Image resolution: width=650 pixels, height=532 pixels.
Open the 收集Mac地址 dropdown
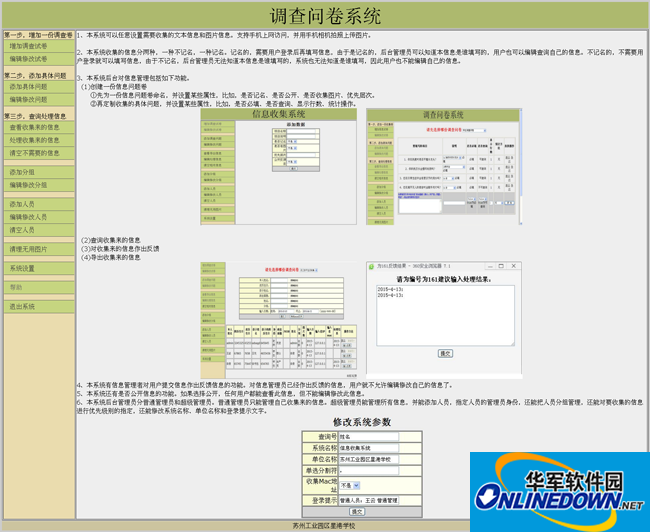(x=350, y=485)
